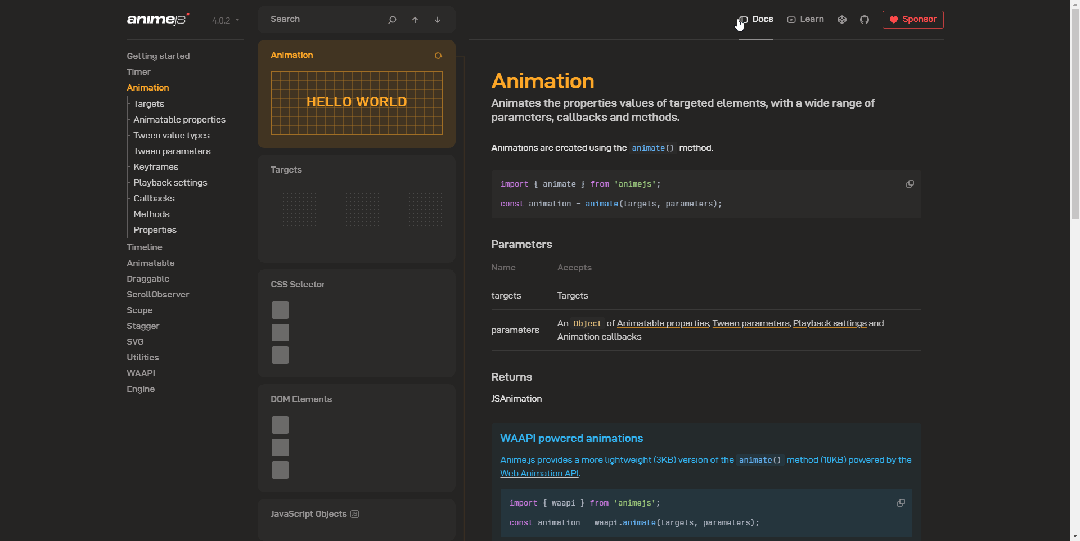Open the Learn tab

point(805,19)
